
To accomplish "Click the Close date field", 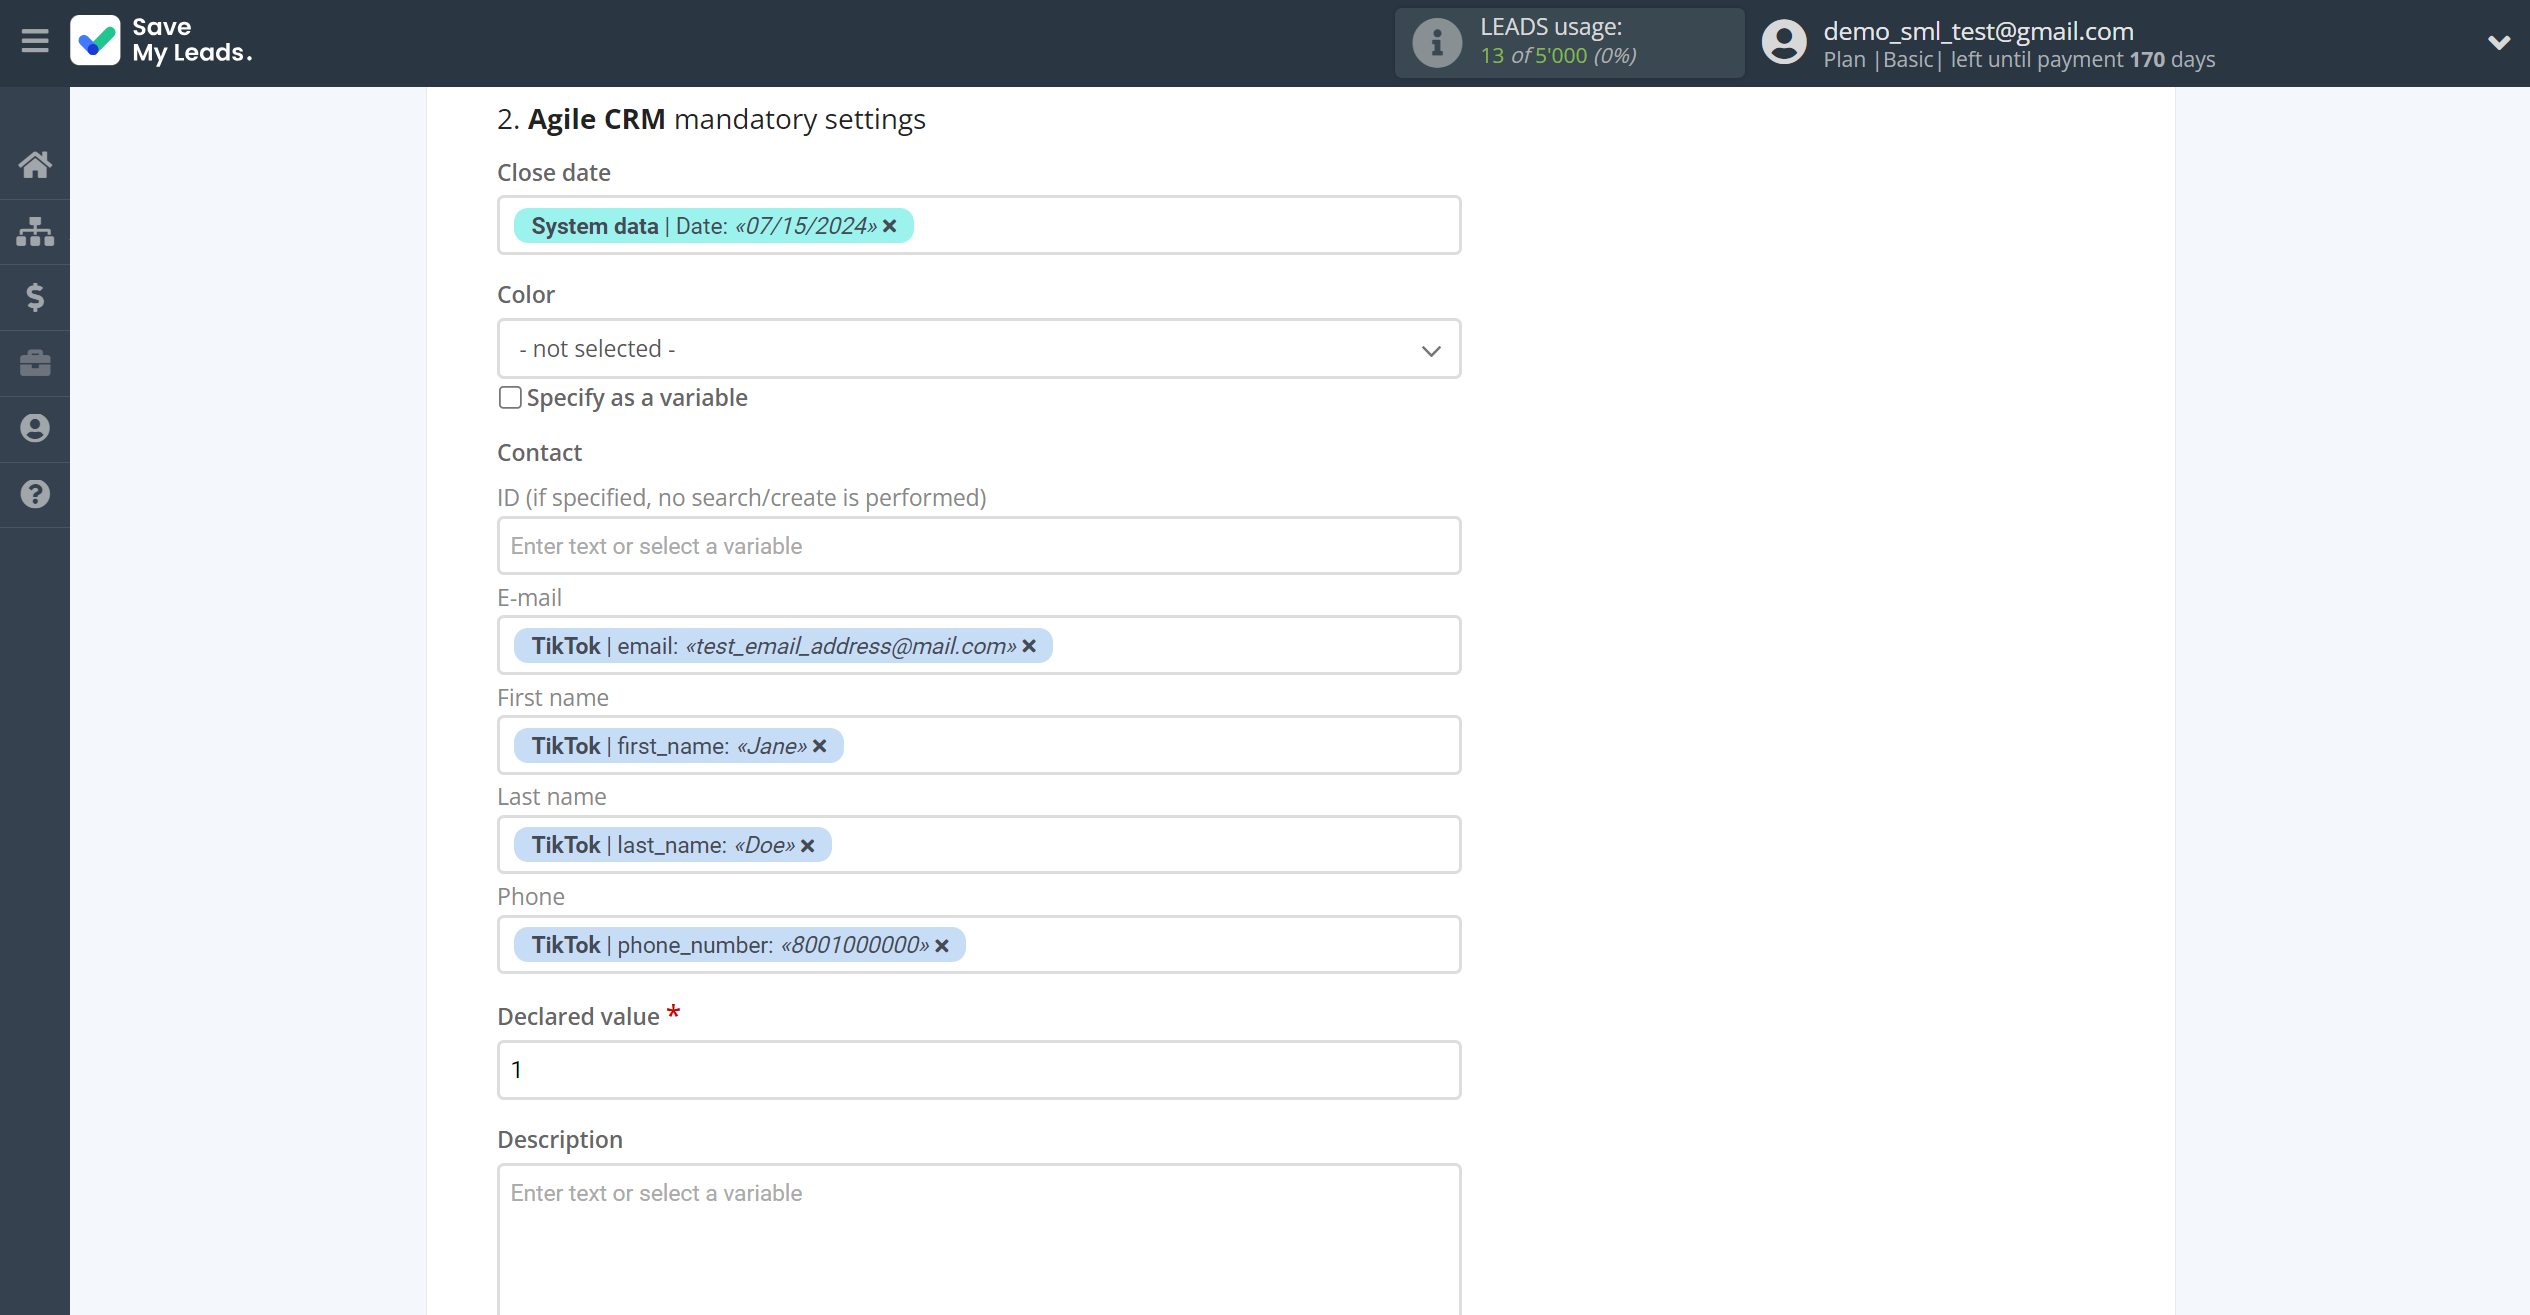I will (x=979, y=225).
